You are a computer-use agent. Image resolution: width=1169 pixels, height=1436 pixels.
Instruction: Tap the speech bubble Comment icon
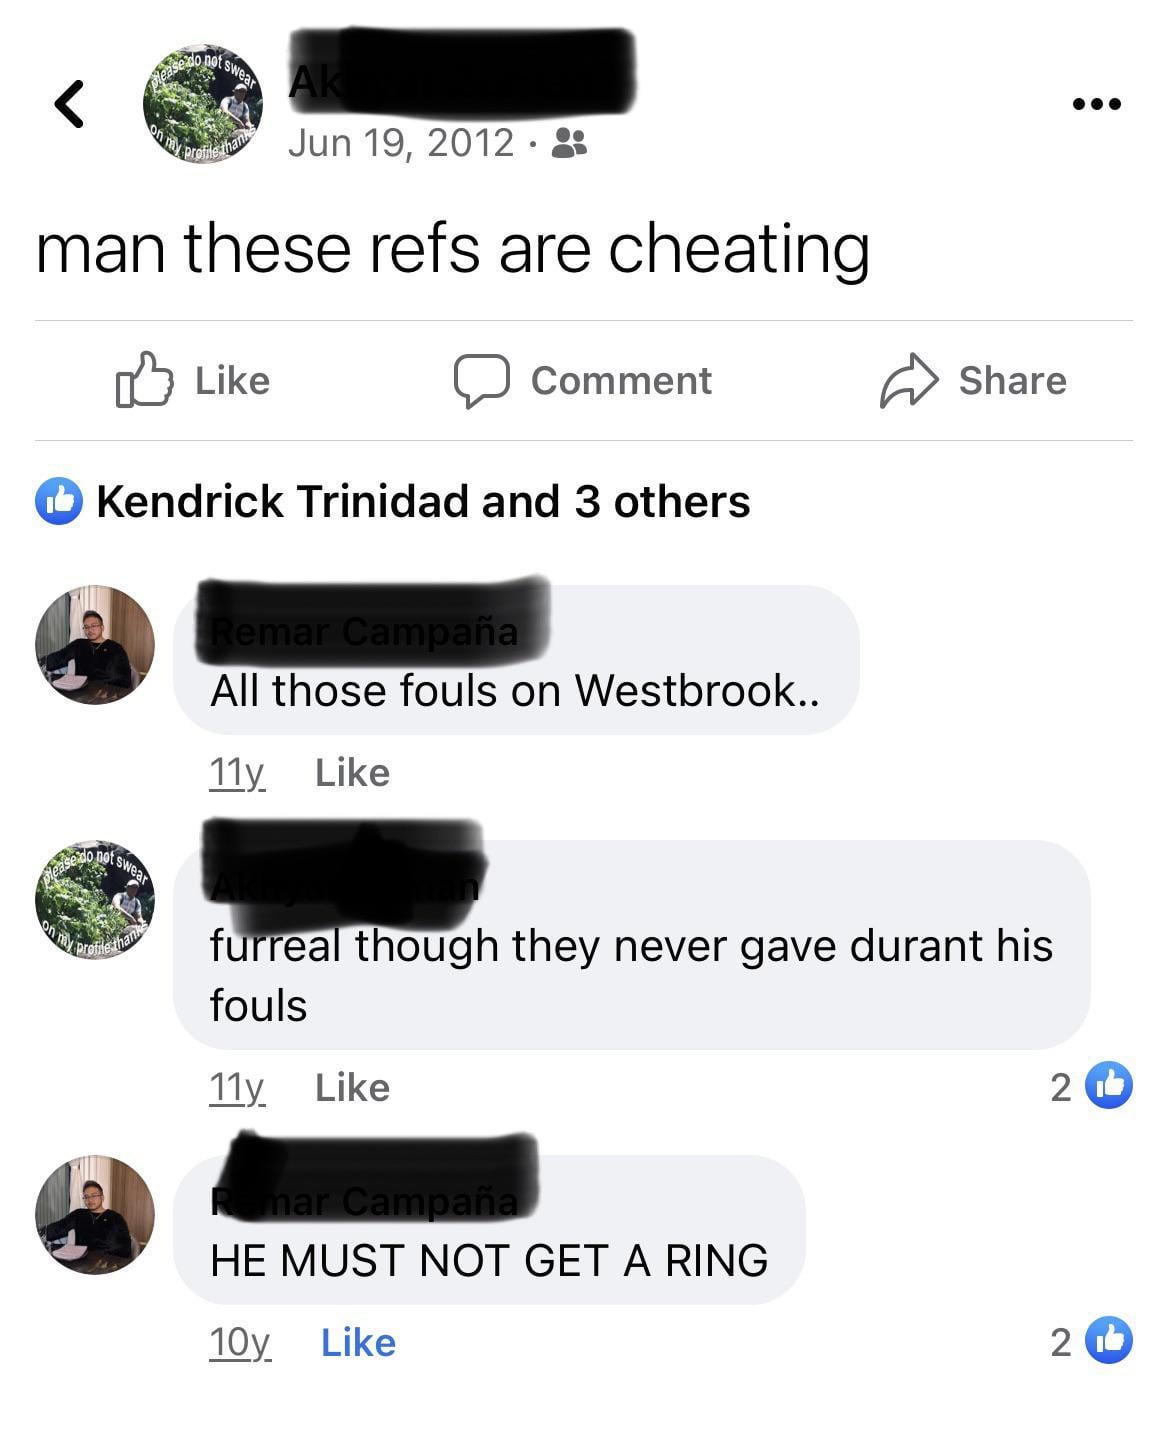point(482,381)
